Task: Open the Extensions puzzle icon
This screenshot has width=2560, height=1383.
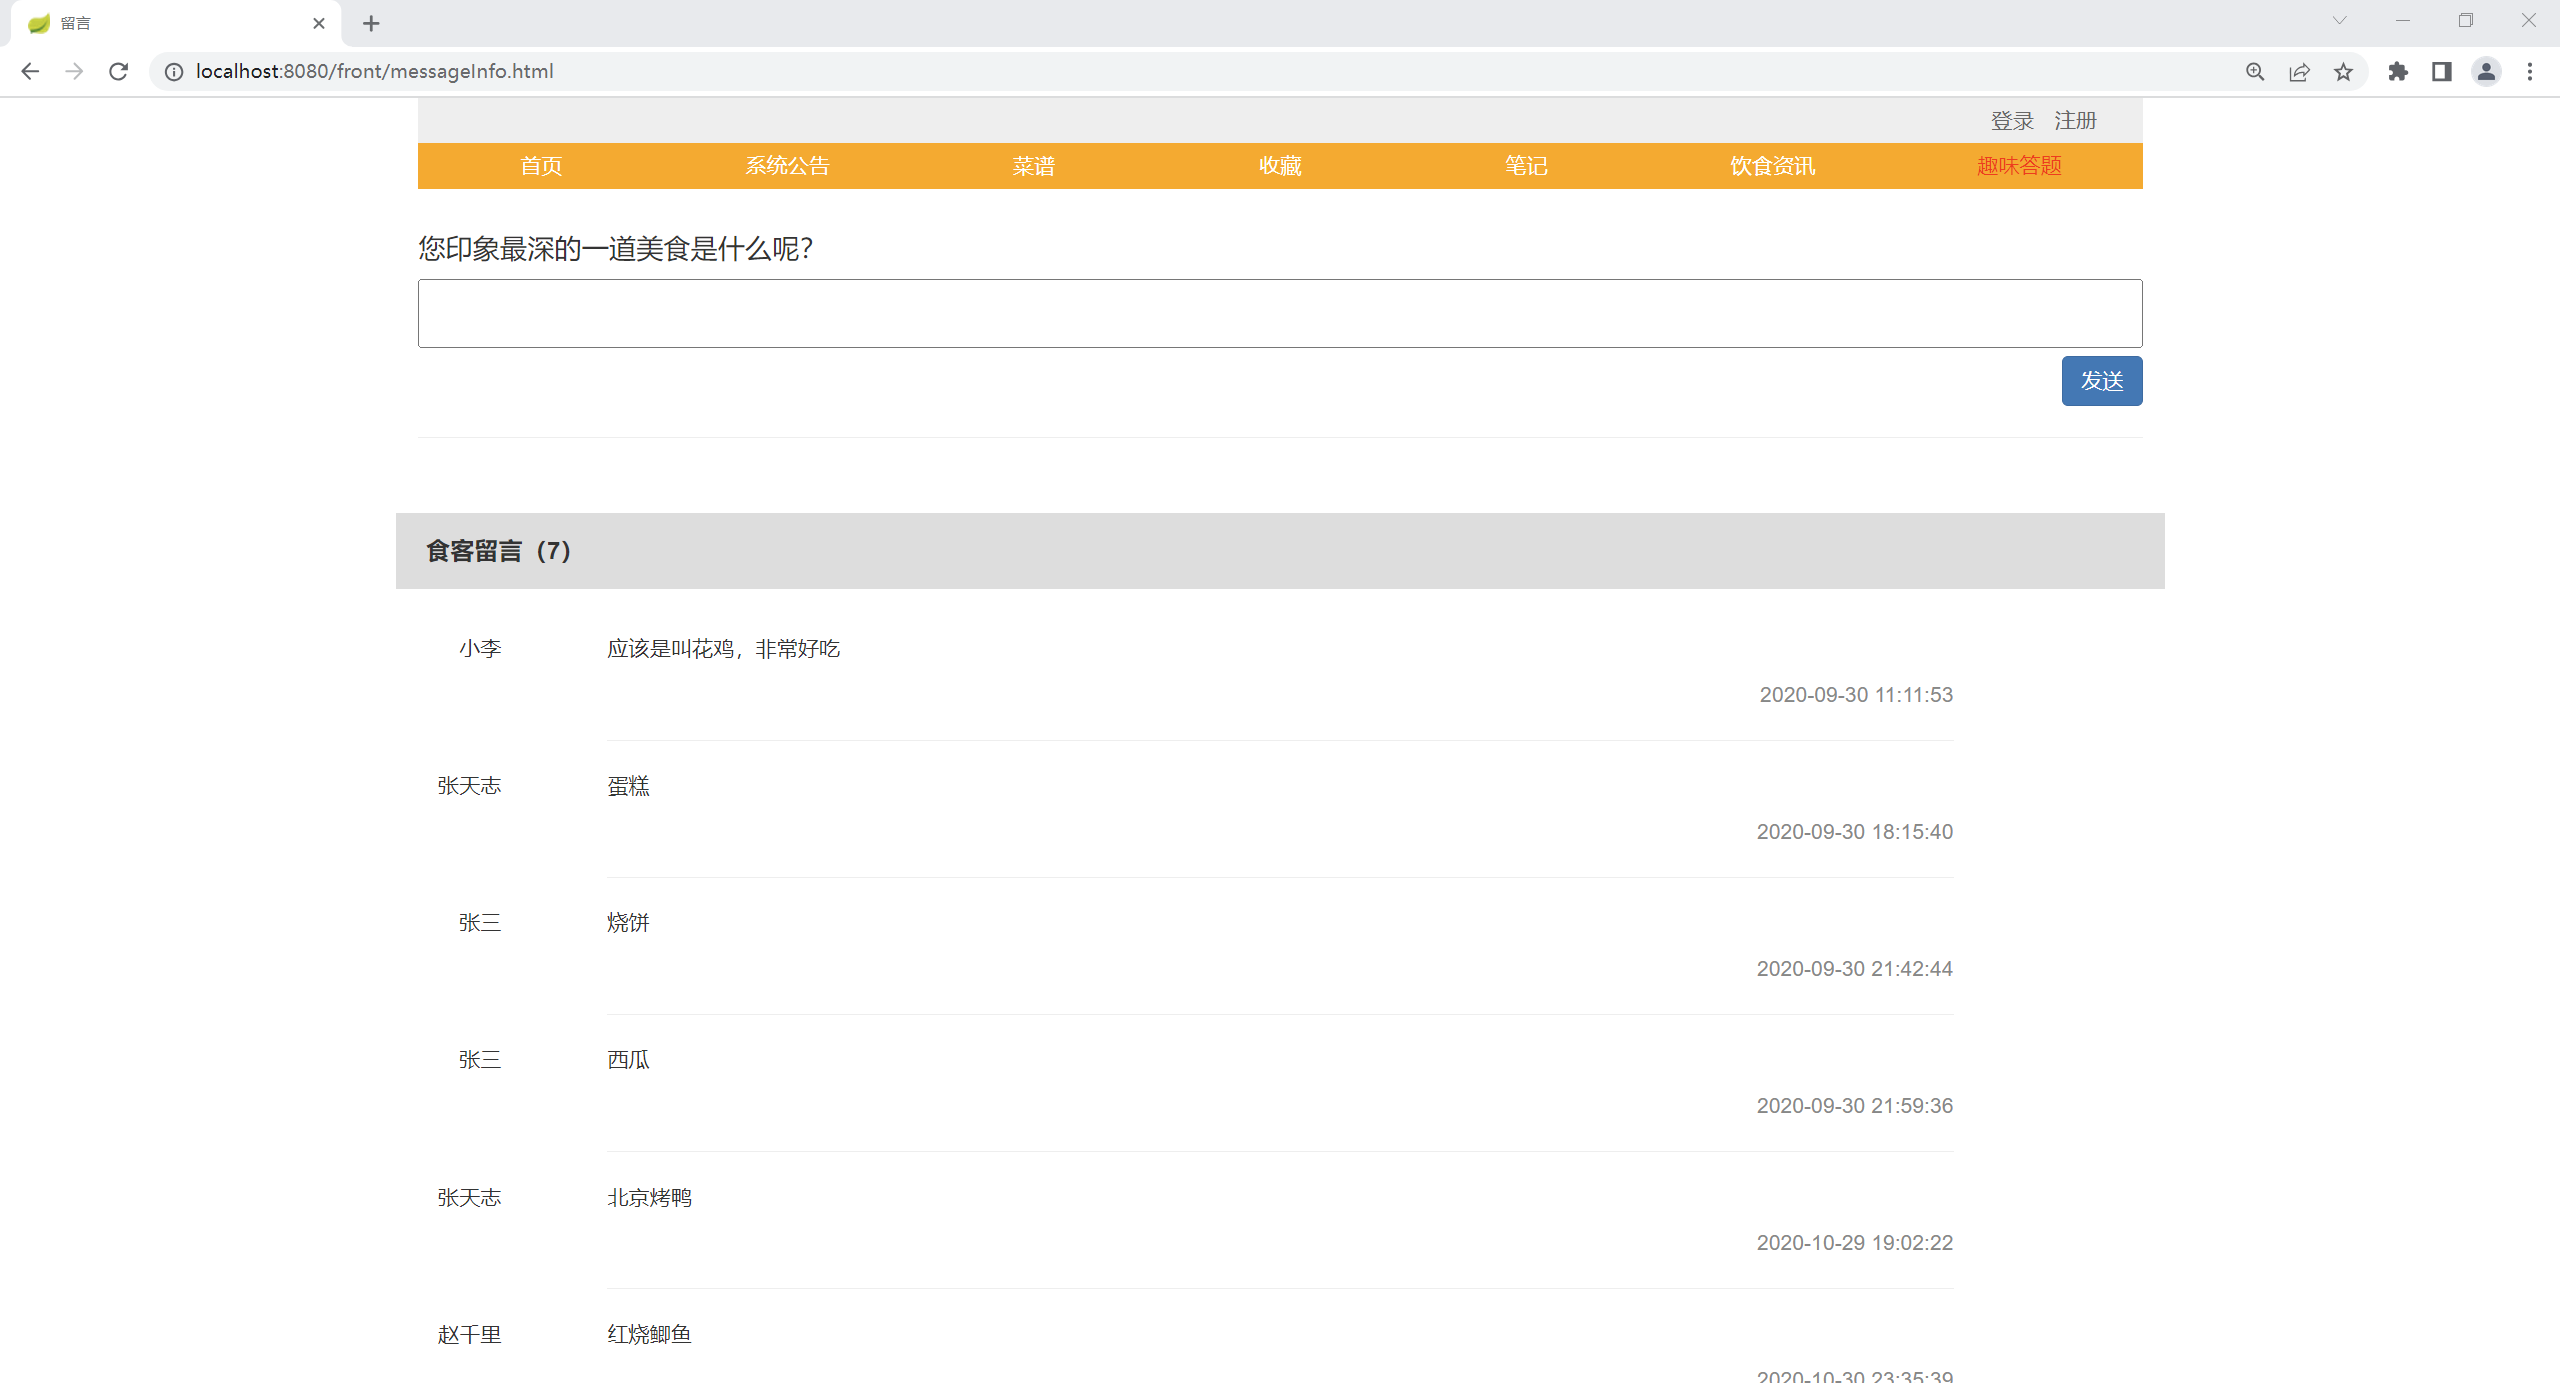Action: (2398, 72)
